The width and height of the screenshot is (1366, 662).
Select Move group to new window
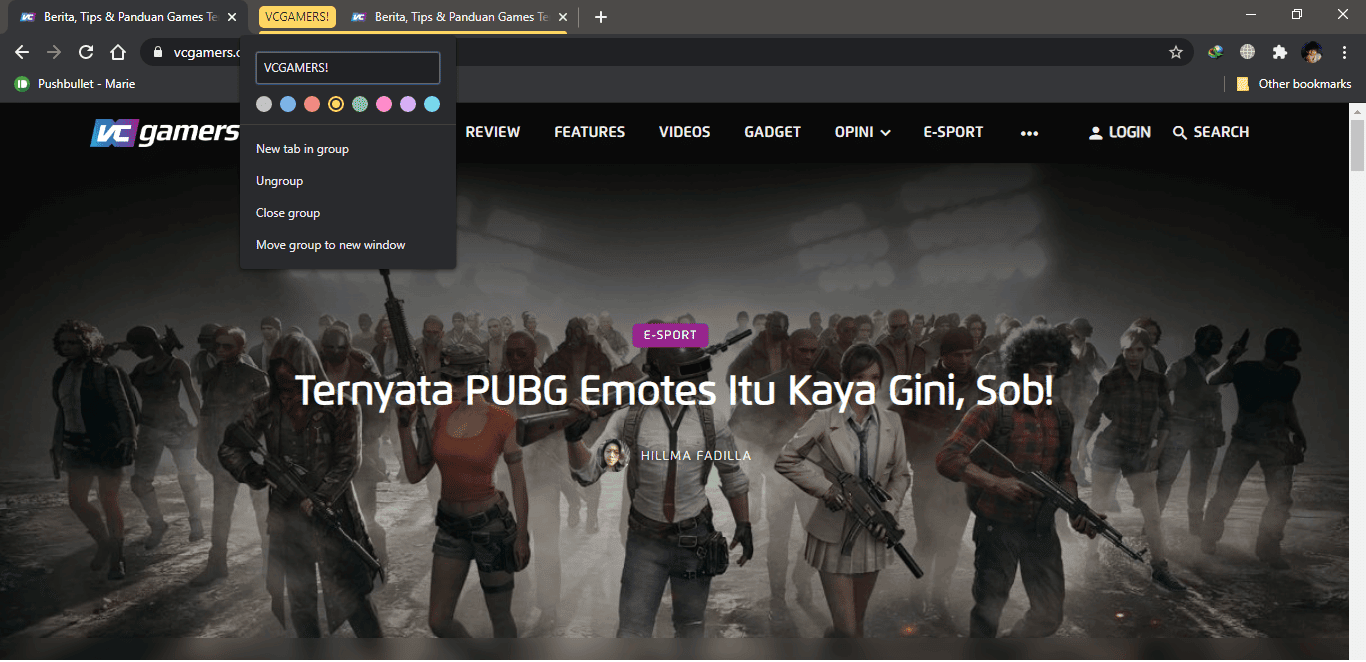[x=348, y=245]
